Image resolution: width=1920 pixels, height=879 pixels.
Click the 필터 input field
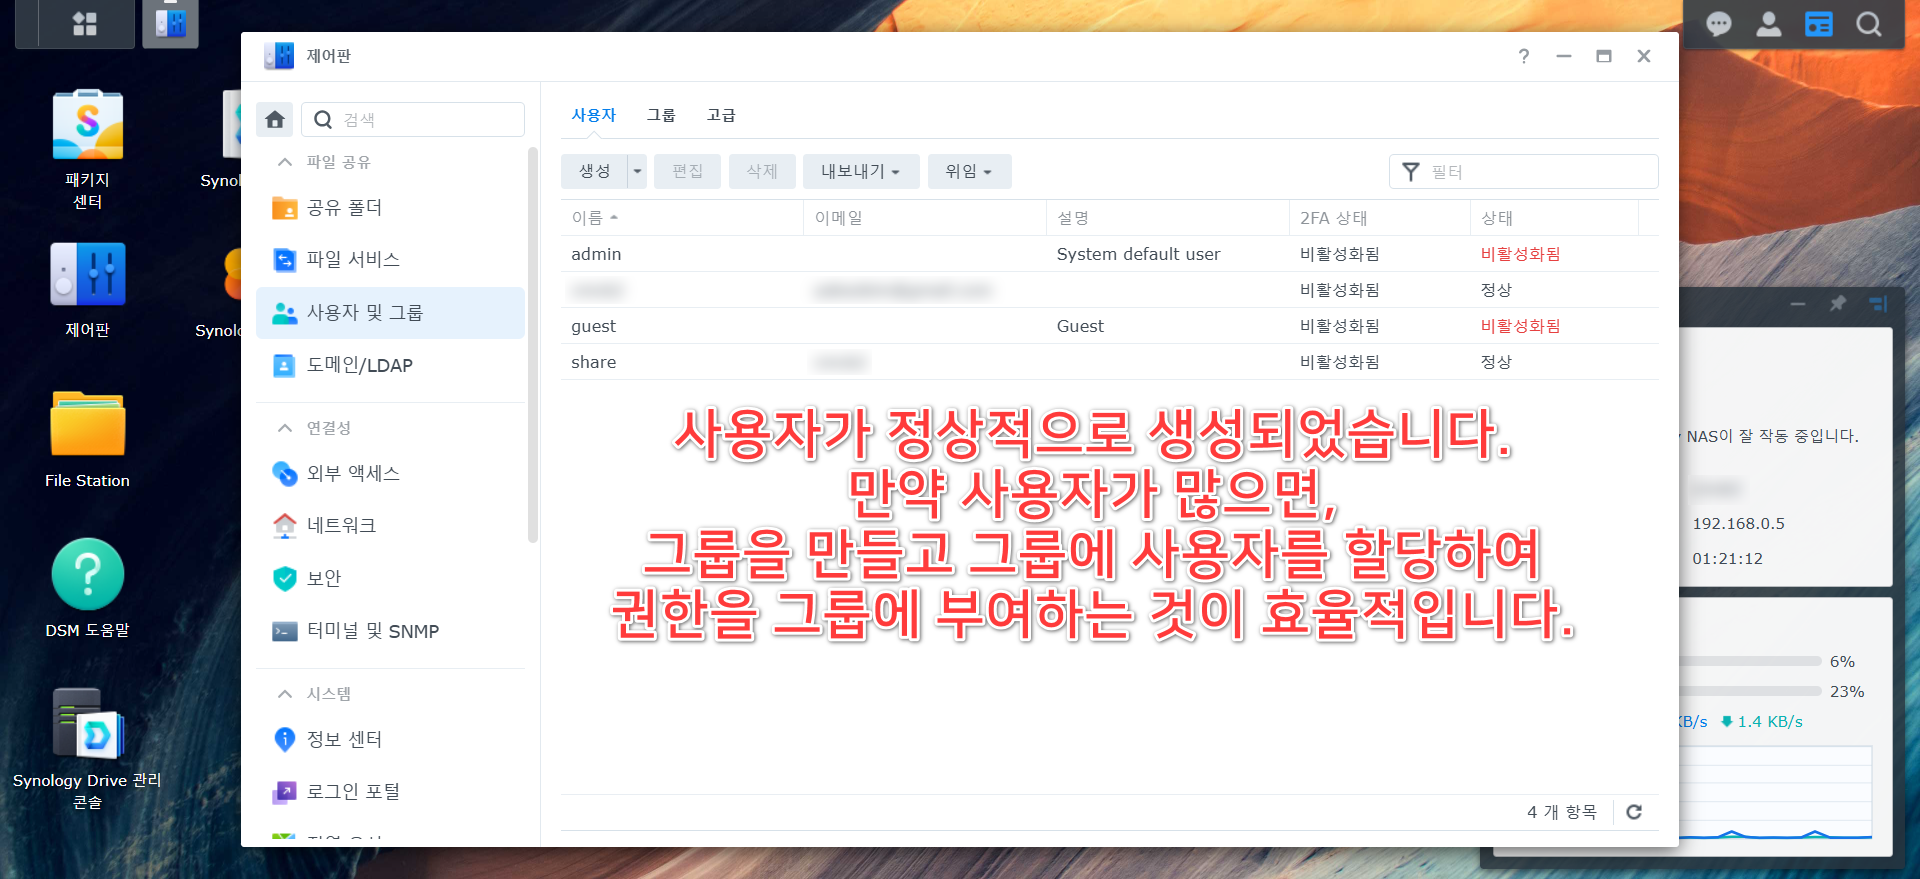tap(1523, 172)
